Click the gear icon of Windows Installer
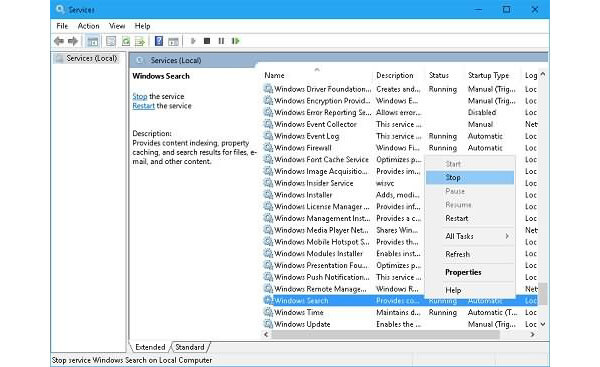This screenshot has height=367, width=600. (x=268, y=195)
